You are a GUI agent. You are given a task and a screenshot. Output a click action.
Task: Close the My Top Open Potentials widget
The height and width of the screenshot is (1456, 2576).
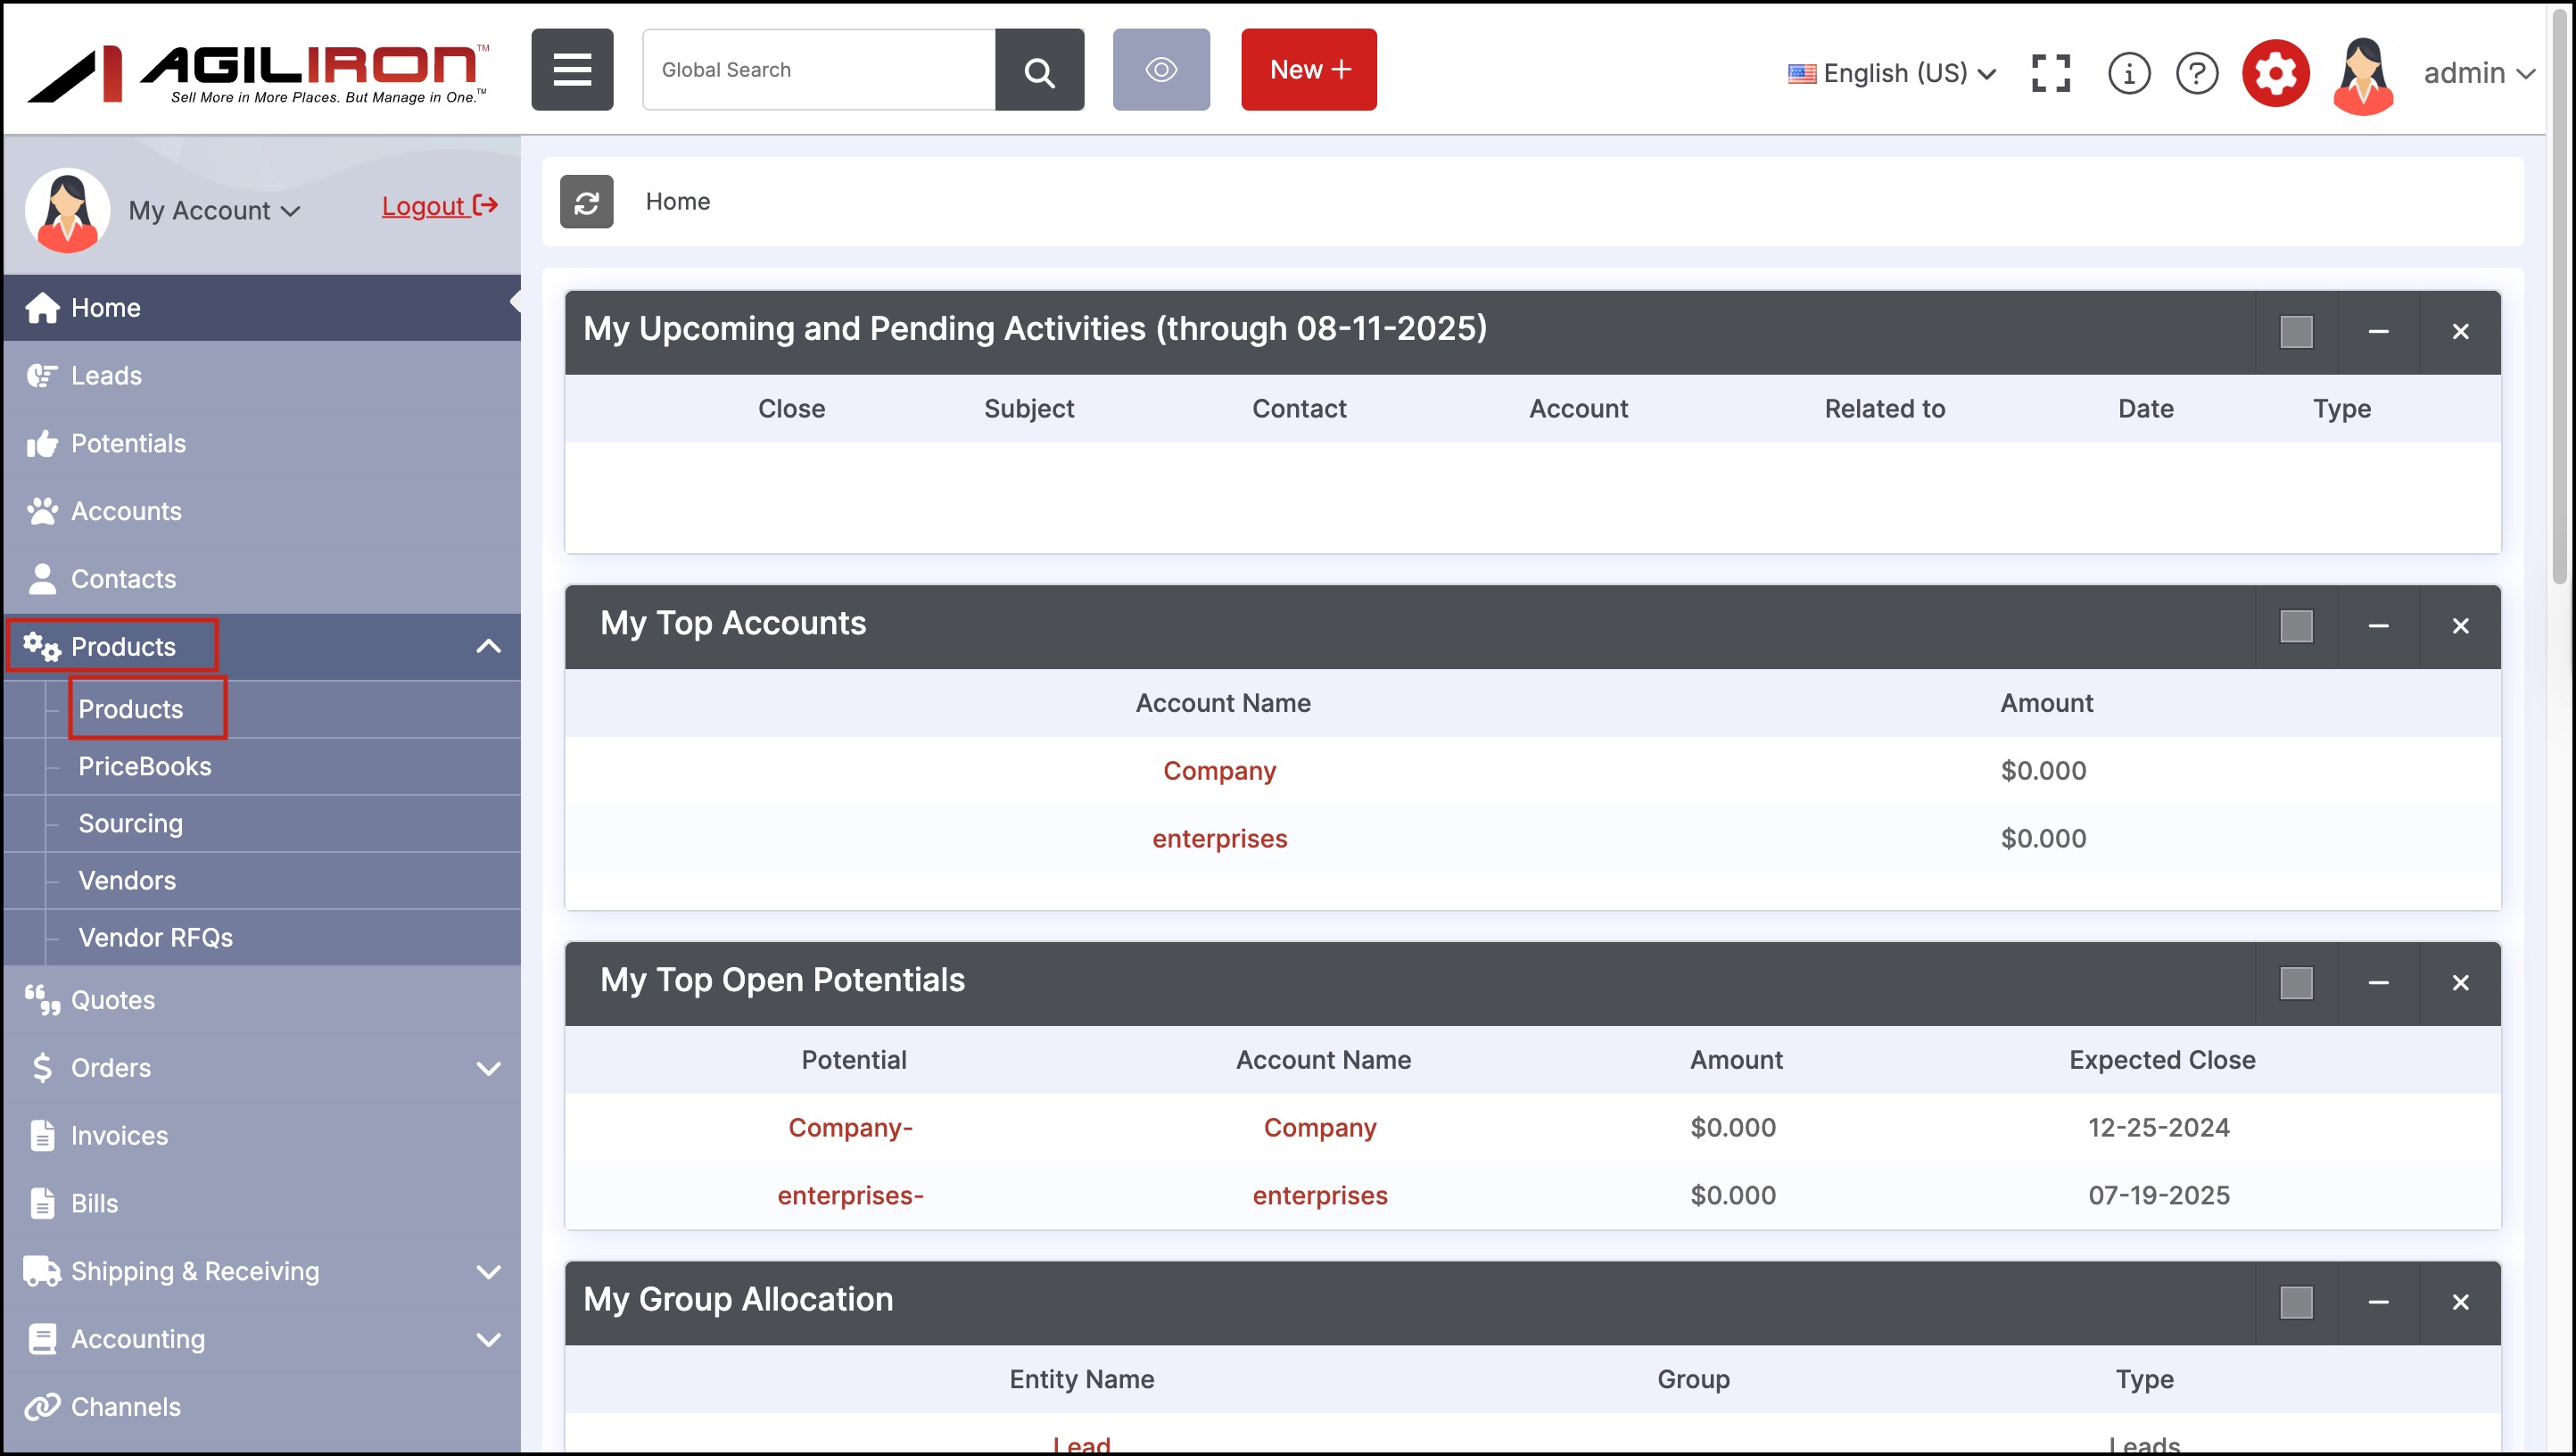coord(2460,983)
